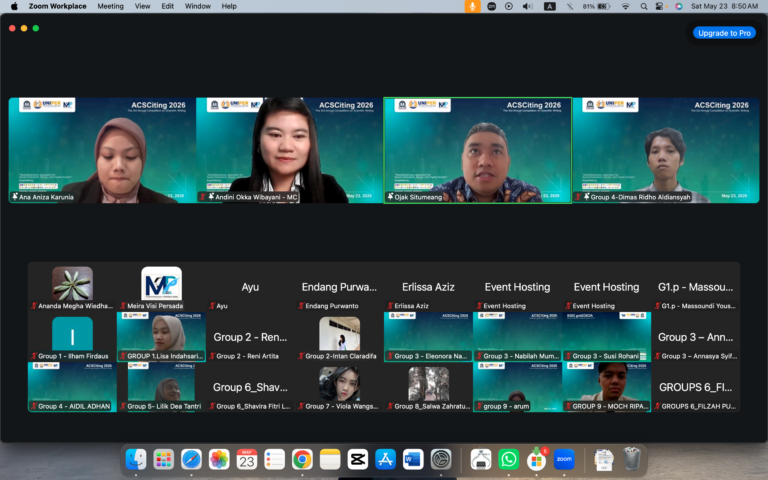Select Group 1 - Ilham Firdaus tile
Image resolution: width=768 pixels, height=480 pixels.
72,337
